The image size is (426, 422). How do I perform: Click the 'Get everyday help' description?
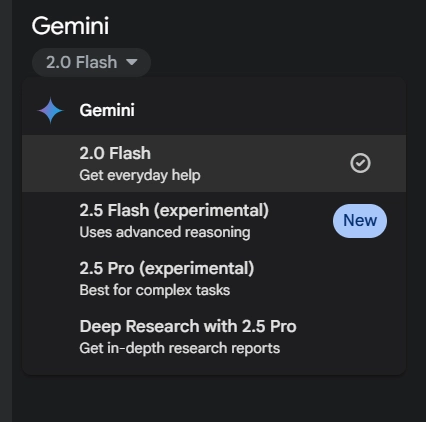click(x=140, y=175)
